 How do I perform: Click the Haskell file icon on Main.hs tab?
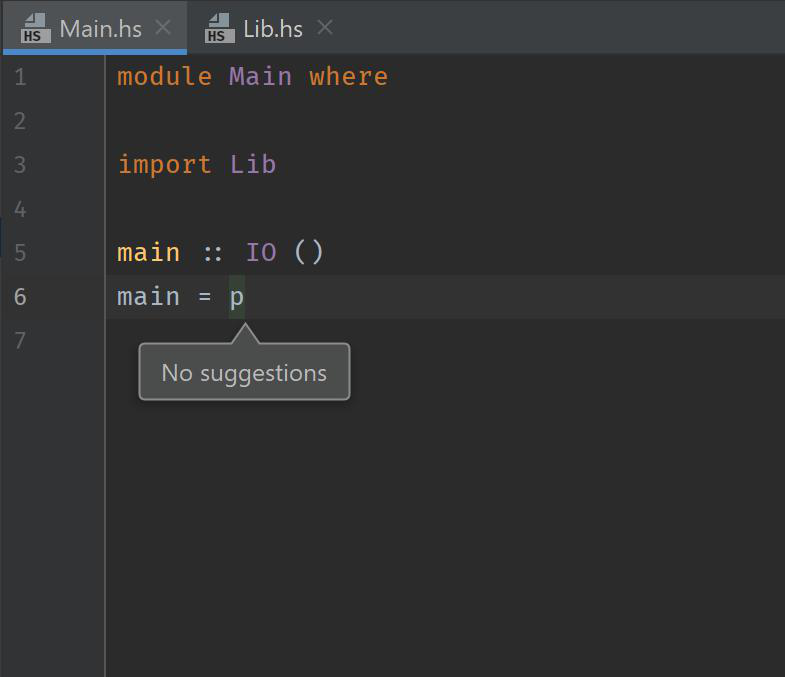click(35, 28)
